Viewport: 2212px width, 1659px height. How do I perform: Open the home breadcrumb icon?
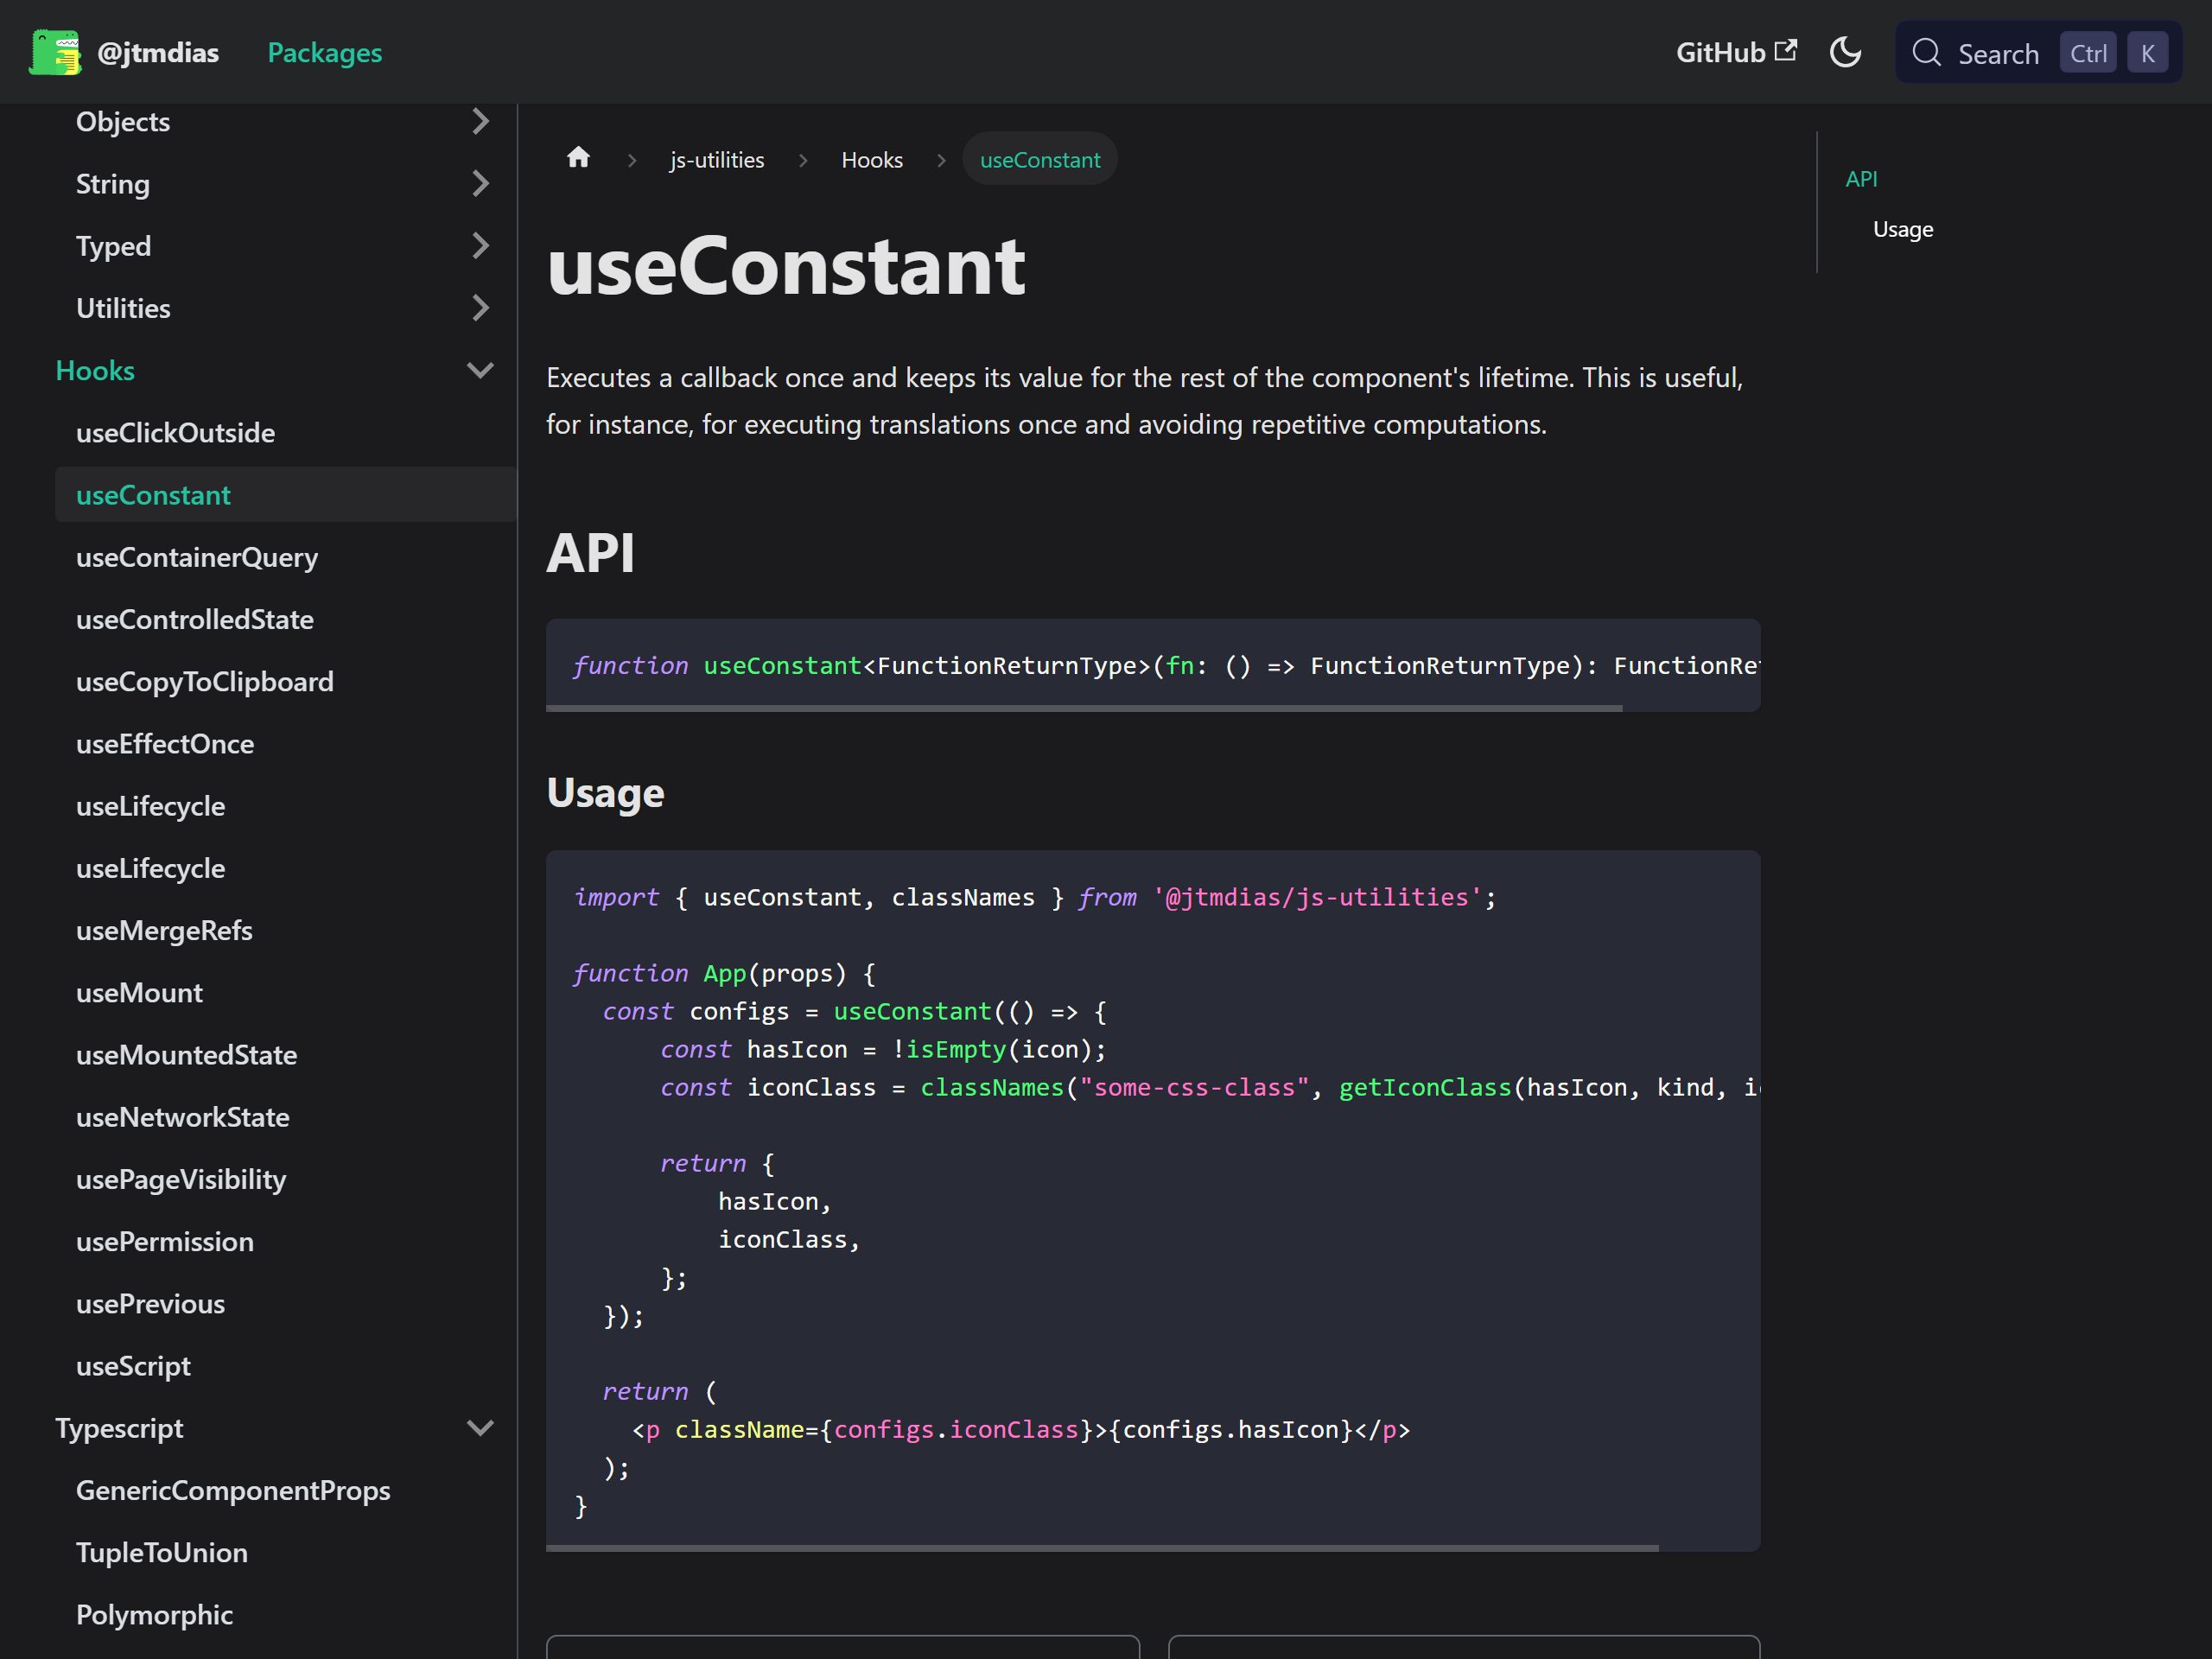click(x=578, y=158)
